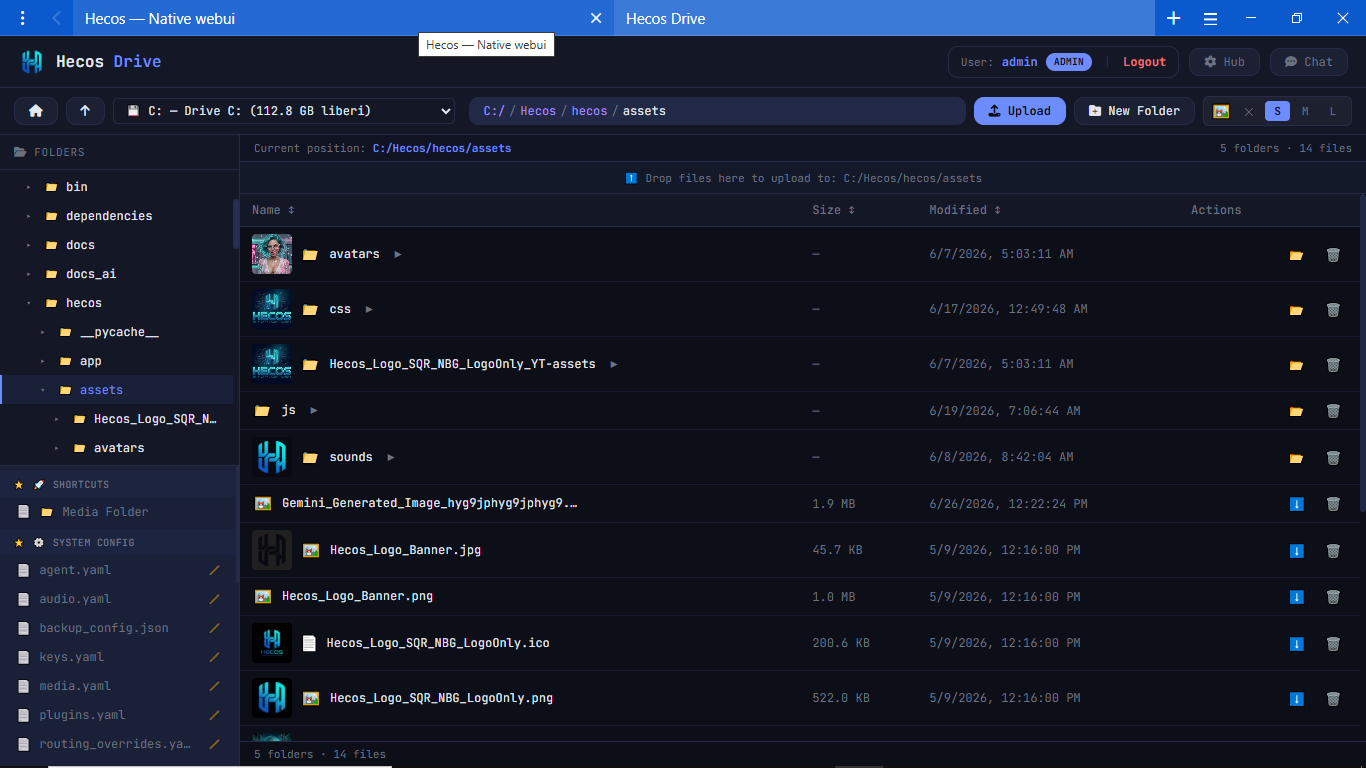Screen dimensions: 1366x768
Task: Open the Chat page
Action: 1308,62
